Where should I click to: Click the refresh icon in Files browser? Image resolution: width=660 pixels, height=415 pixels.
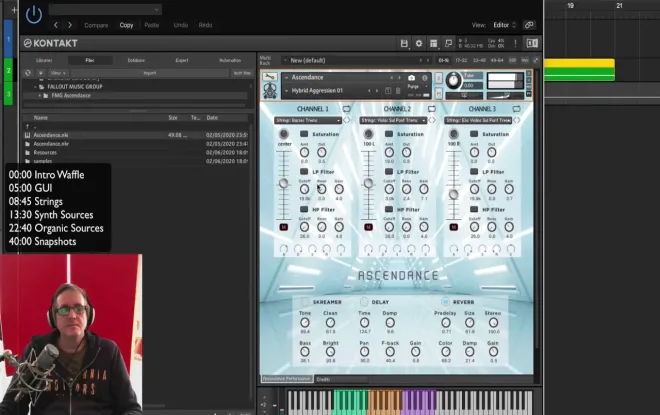tap(28, 73)
